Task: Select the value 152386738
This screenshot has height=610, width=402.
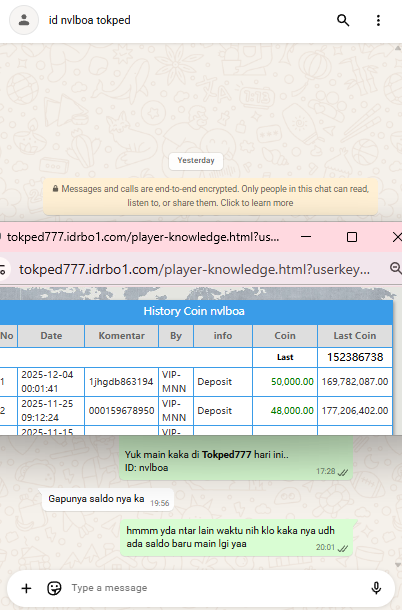Action: (x=355, y=357)
